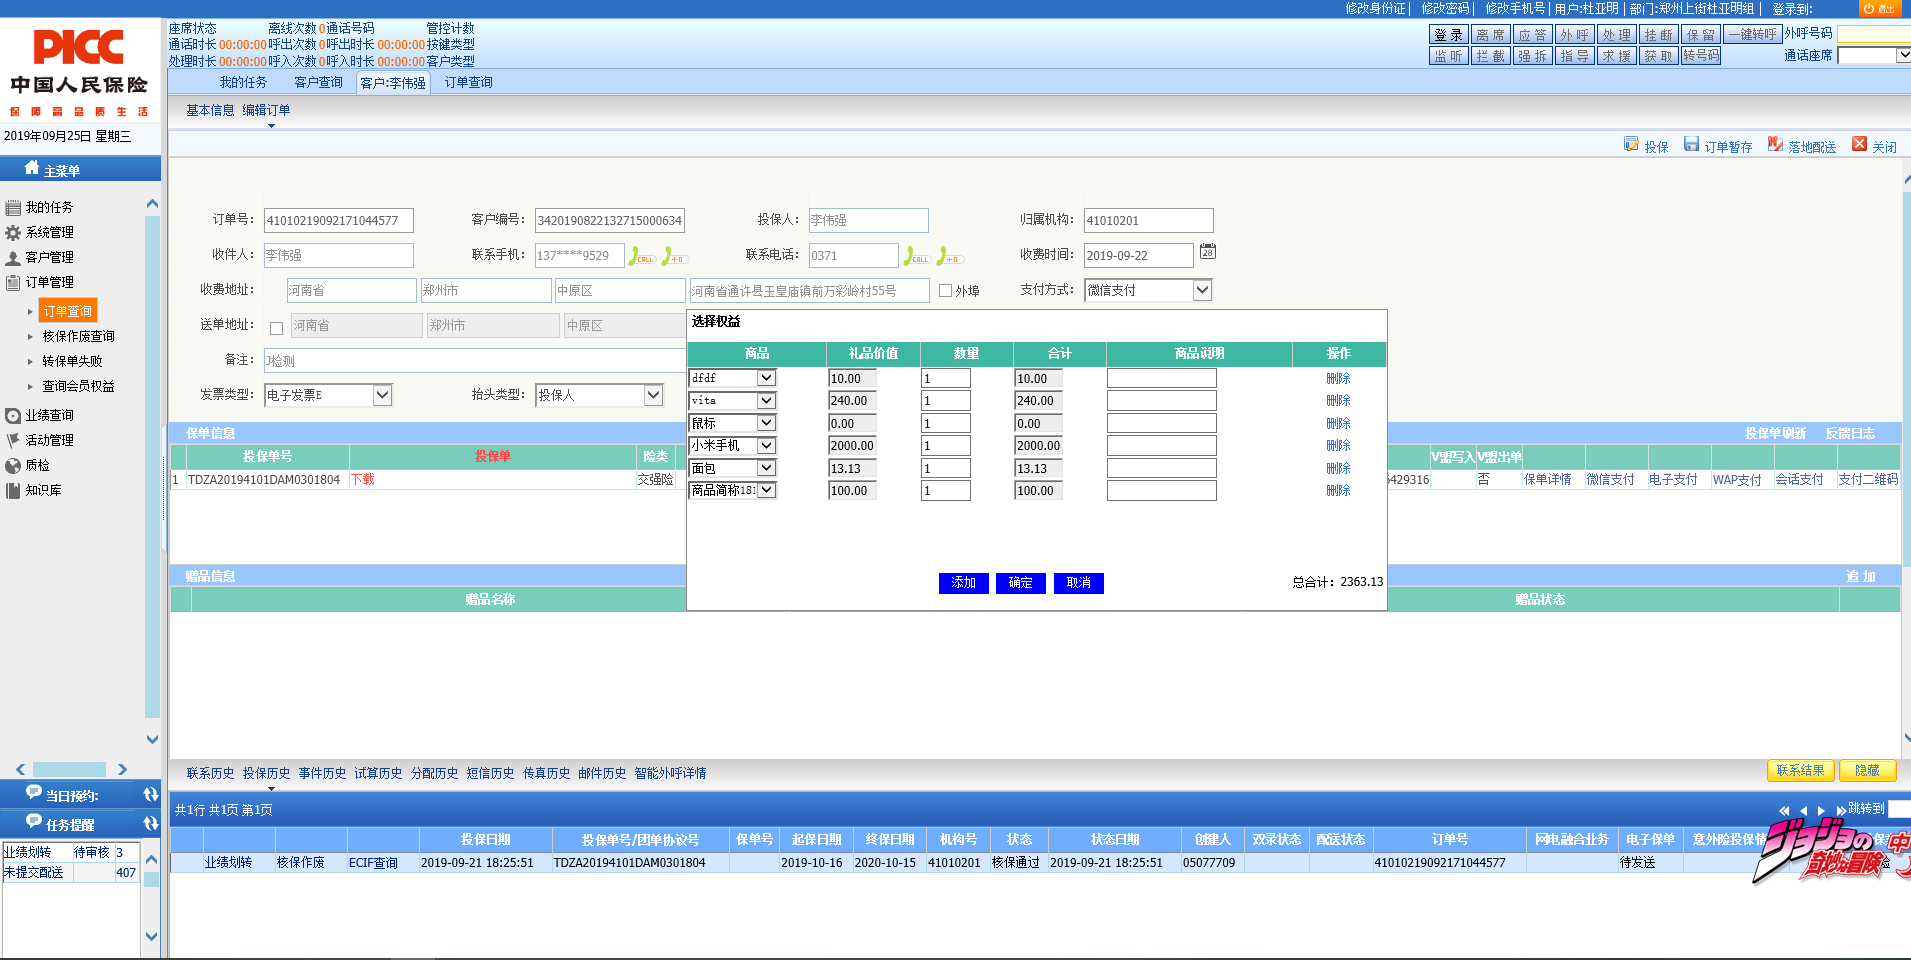Refresh the 当日预约 panel
Viewport: 1911px width, 960px height.
pos(151,795)
